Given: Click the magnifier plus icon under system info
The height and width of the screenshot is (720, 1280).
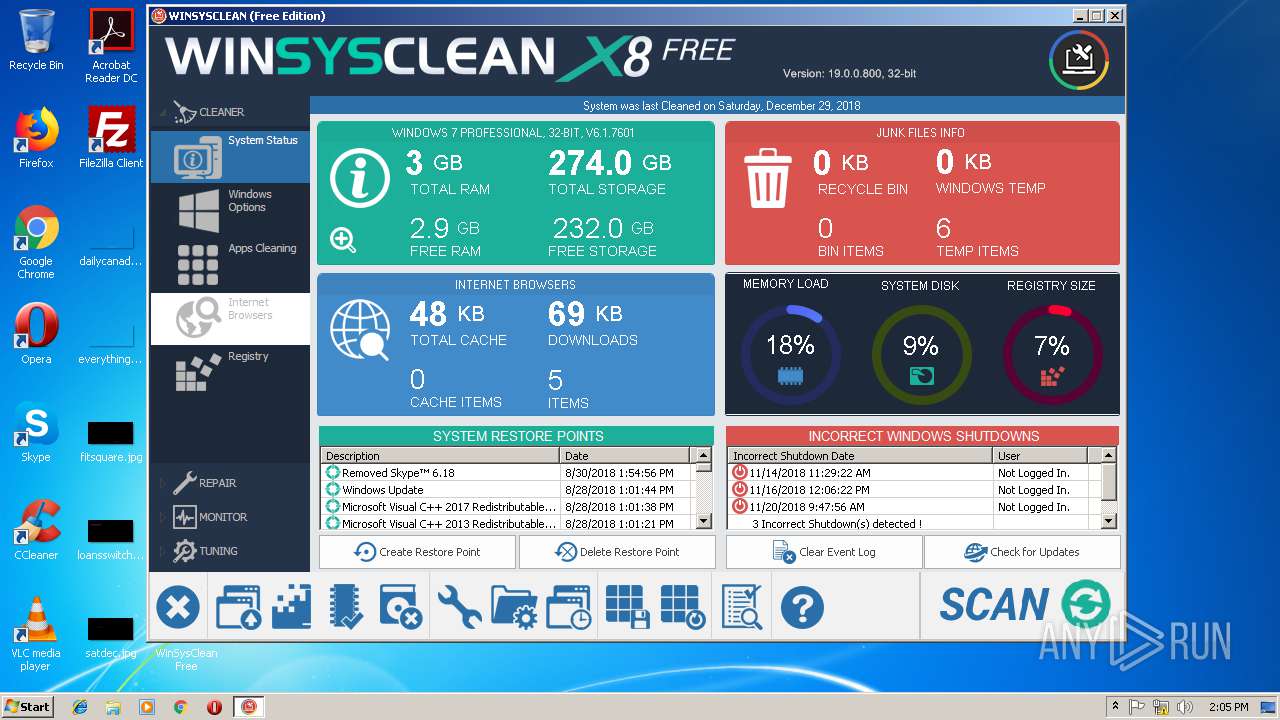Looking at the screenshot, I should (x=343, y=240).
